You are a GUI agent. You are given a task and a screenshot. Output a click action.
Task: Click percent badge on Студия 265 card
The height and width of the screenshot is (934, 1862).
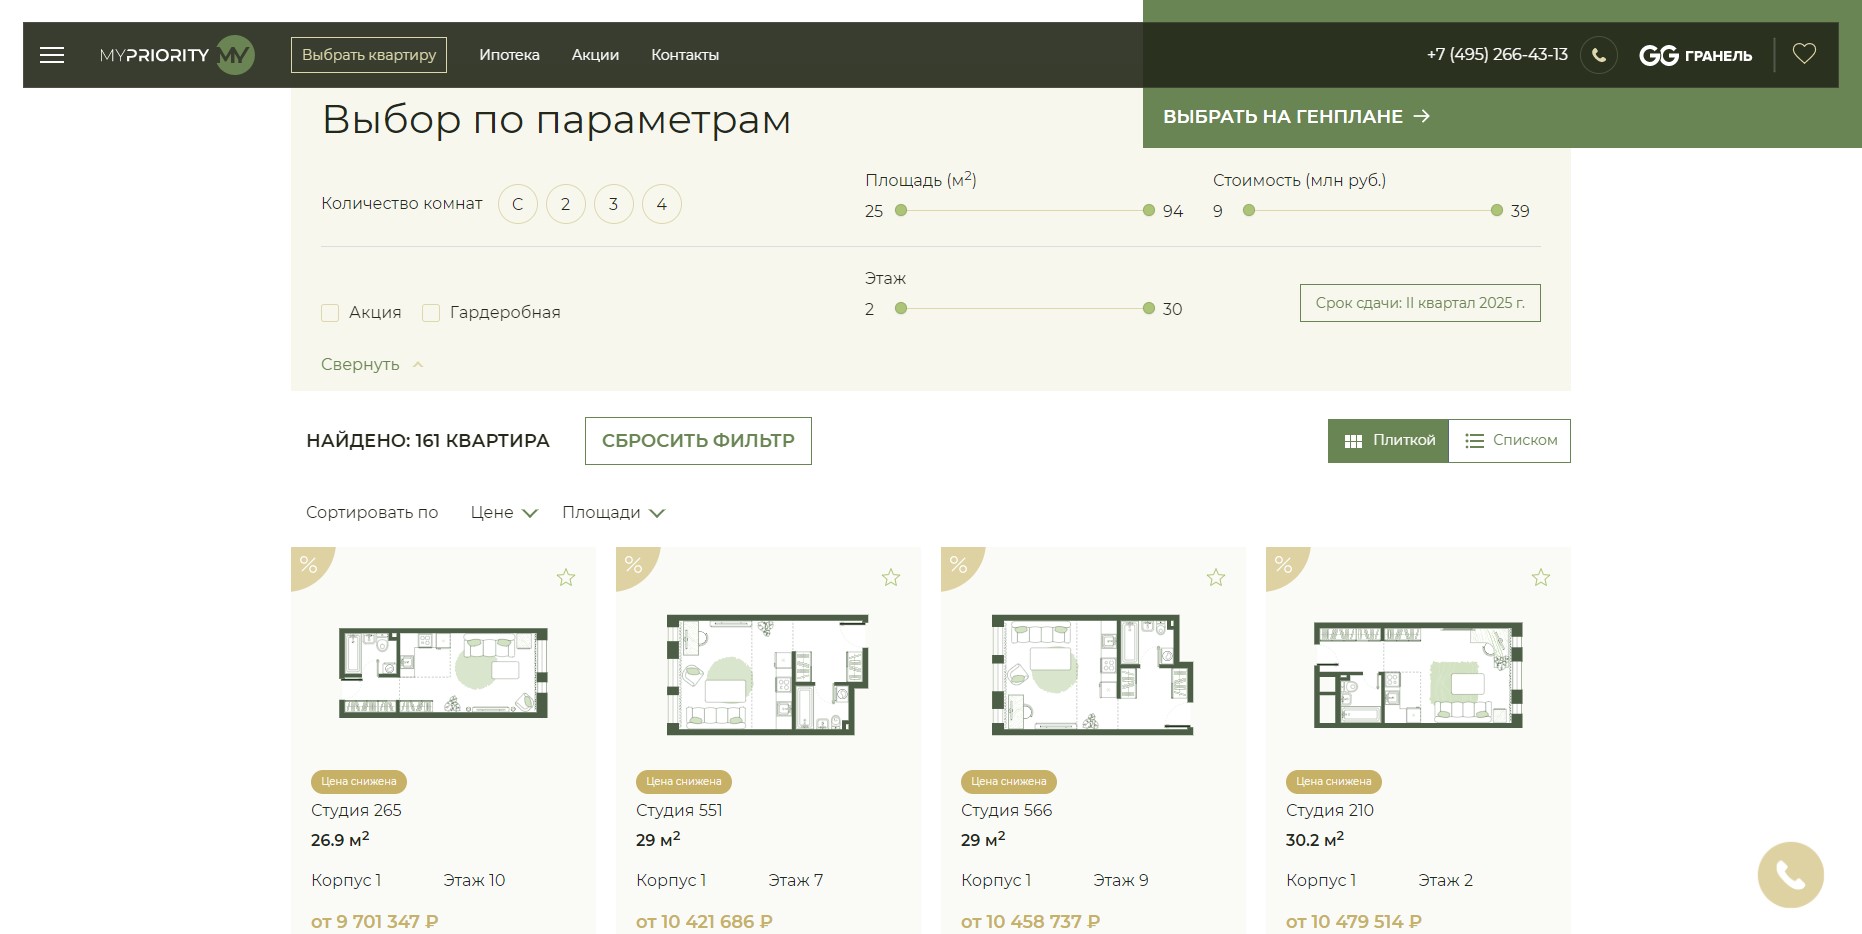[309, 565]
